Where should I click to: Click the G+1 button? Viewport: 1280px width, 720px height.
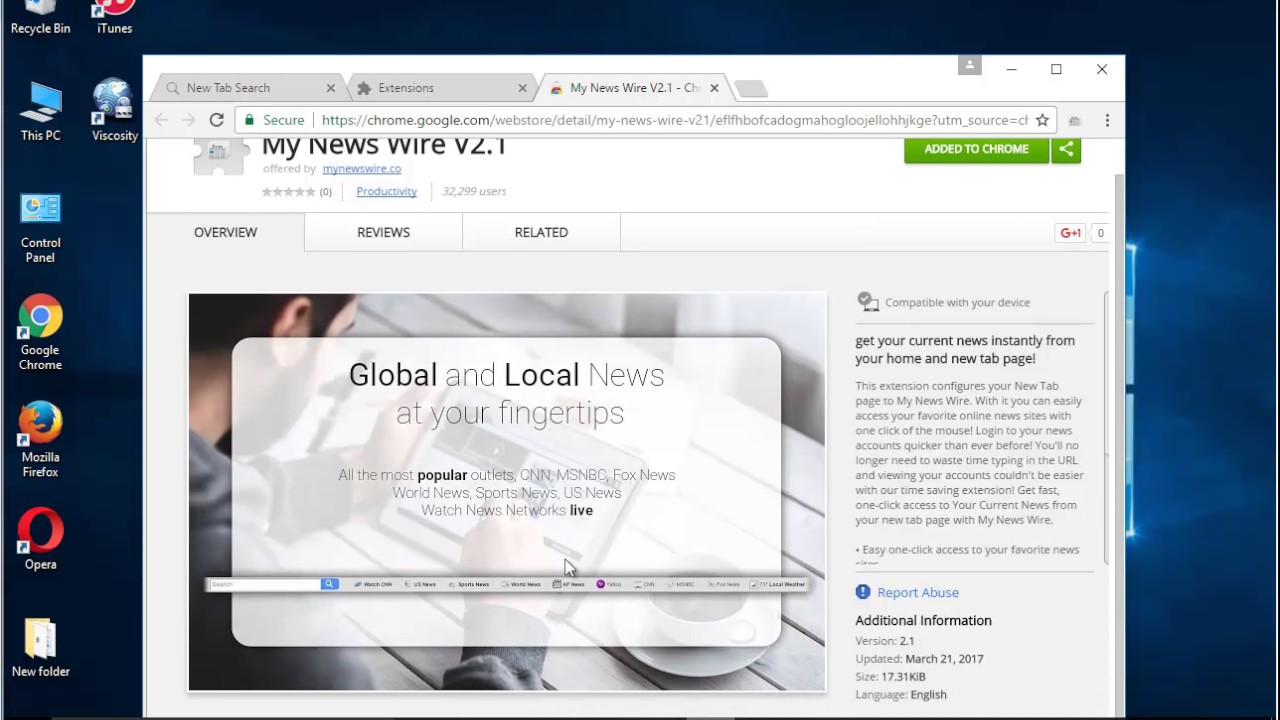1071,233
